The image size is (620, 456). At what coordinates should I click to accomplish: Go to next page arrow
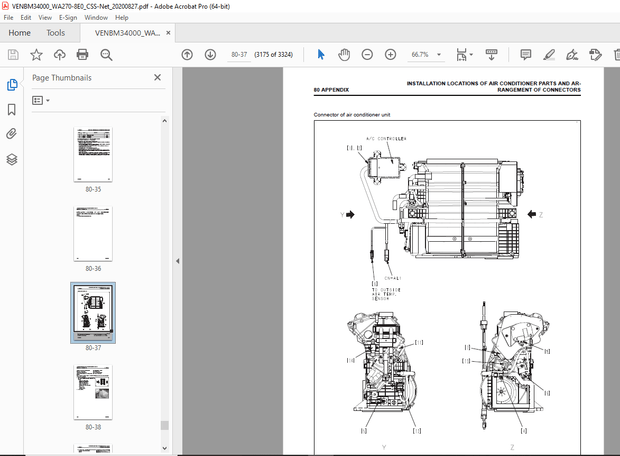coord(210,55)
